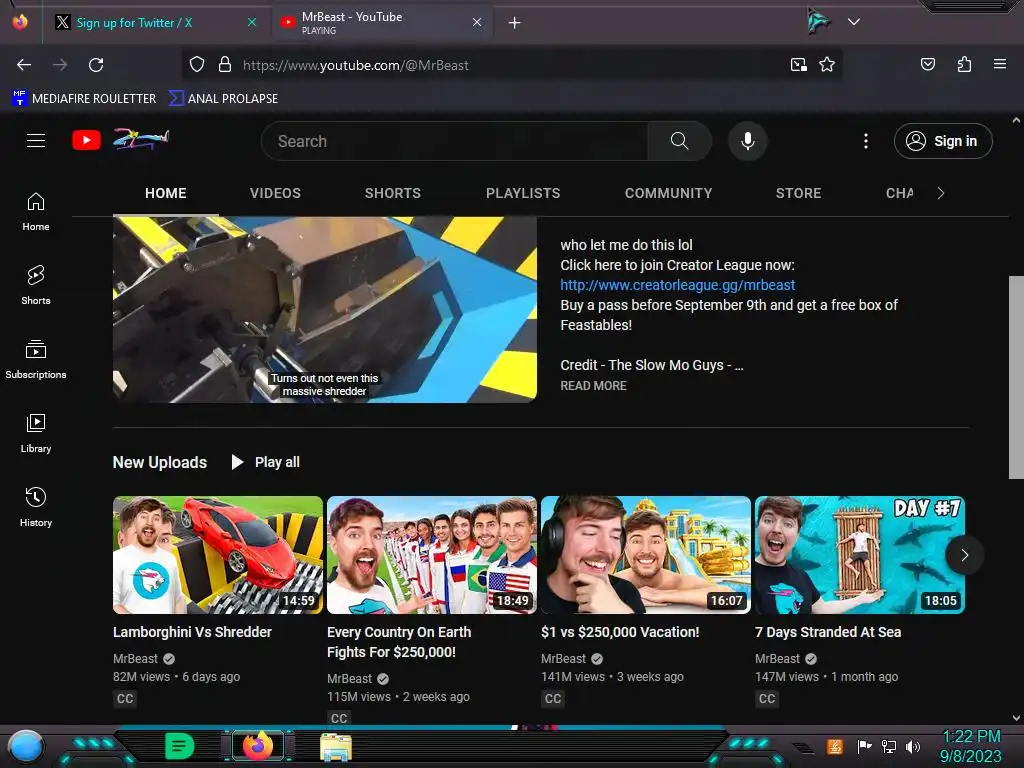Viewport: 1024px width, 768px height.
Task: Open $1 vs $250,000 Vacation thumbnail
Action: coord(645,555)
